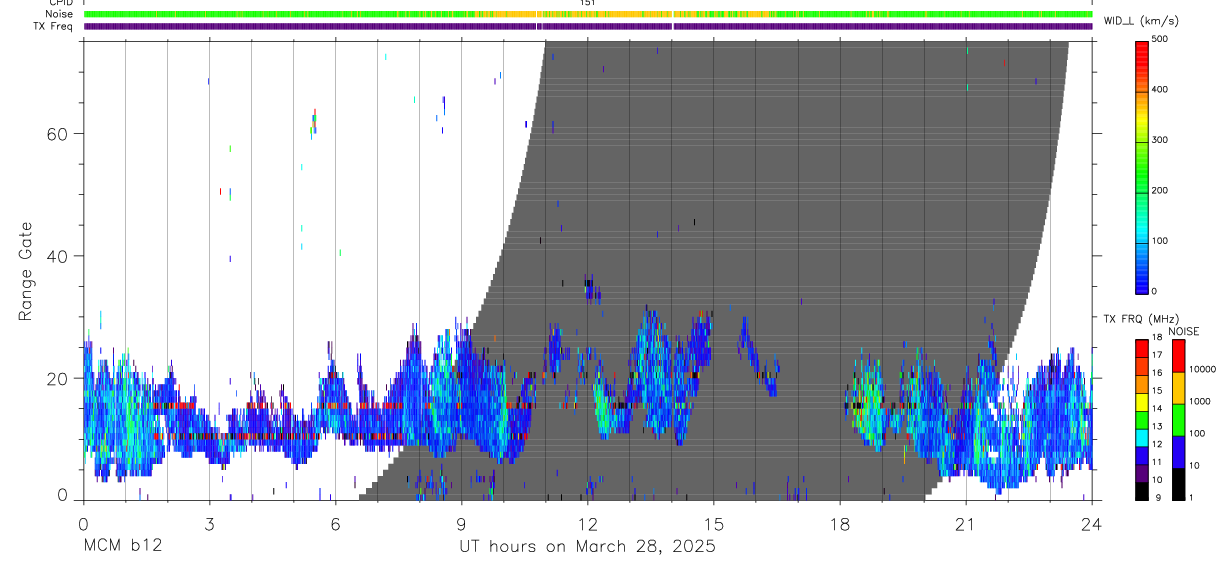1228x567 pixels.
Task: Click the '0' tick on the WID colorbar
Action: (1156, 291)
